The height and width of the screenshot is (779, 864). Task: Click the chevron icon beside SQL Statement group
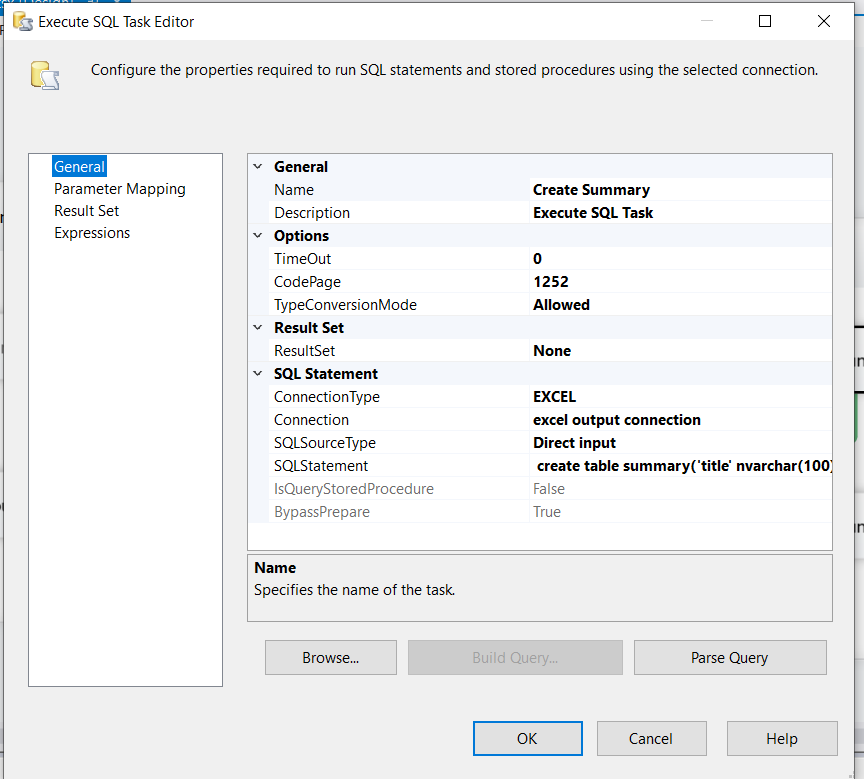(258, 373)
